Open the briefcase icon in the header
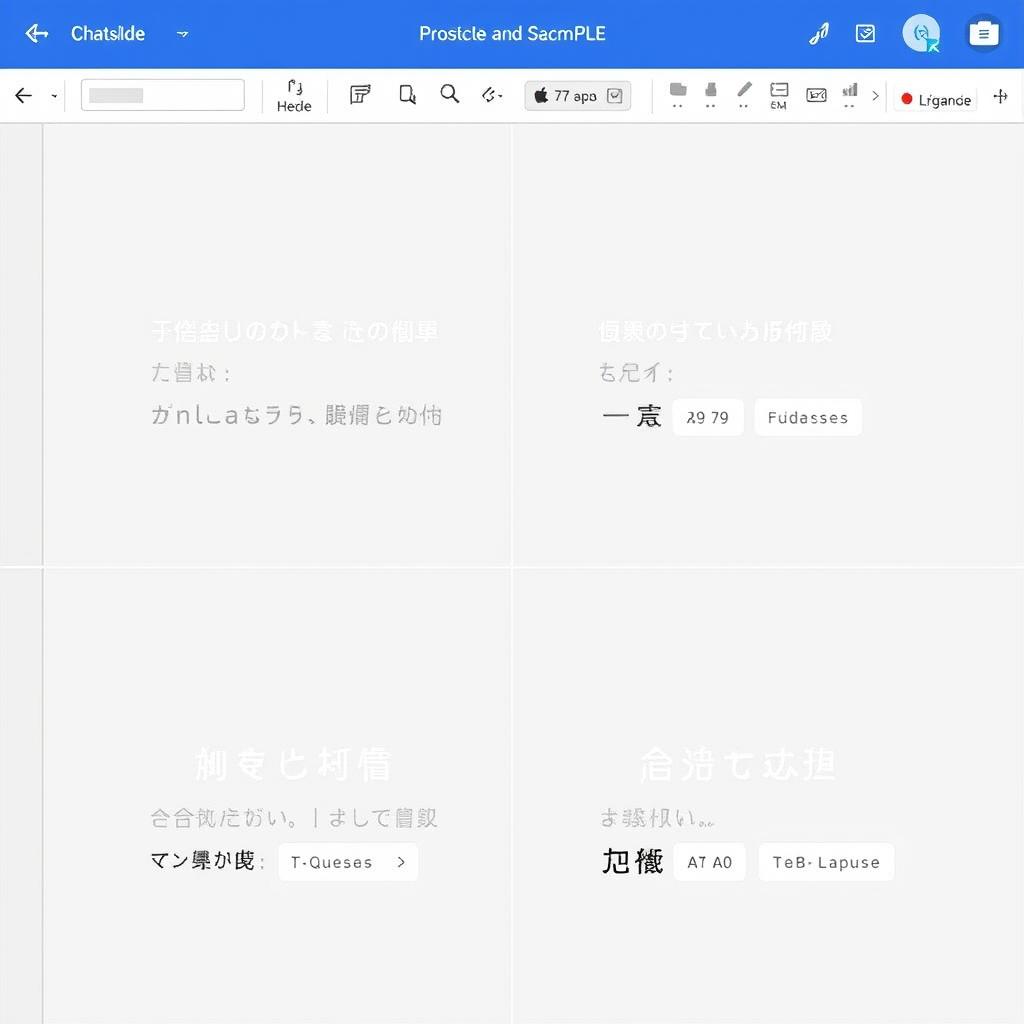 (983, 33)
